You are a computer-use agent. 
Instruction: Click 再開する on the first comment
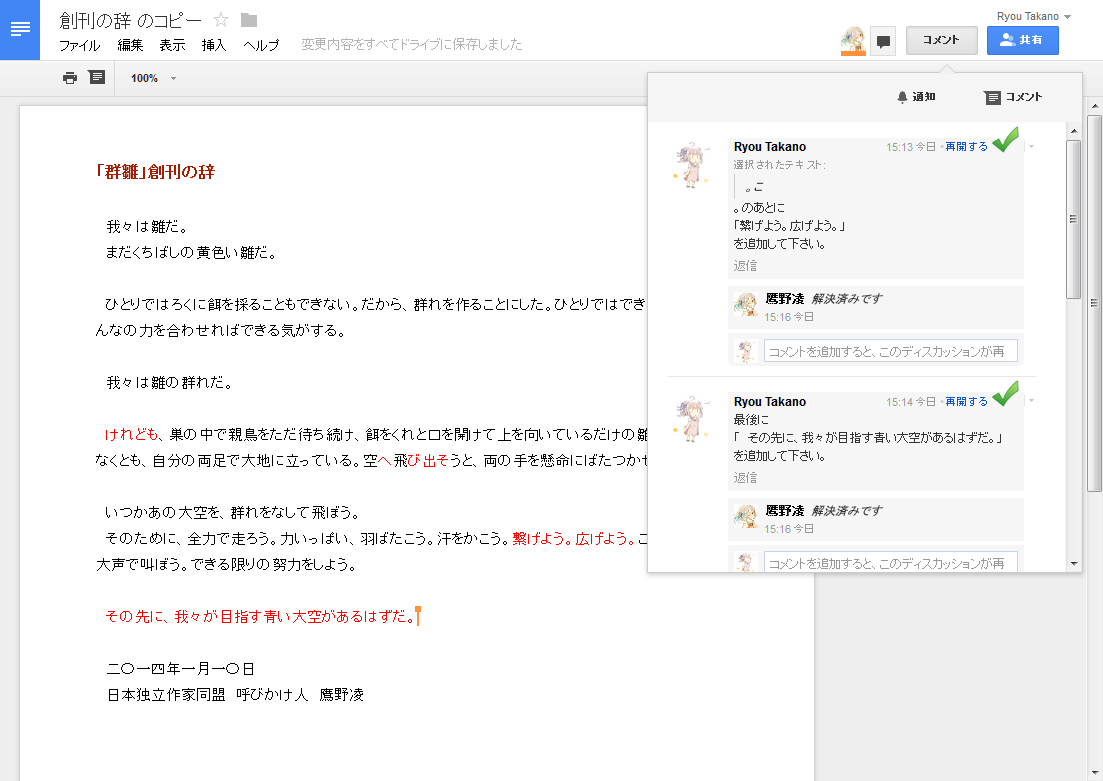[966, 146]
